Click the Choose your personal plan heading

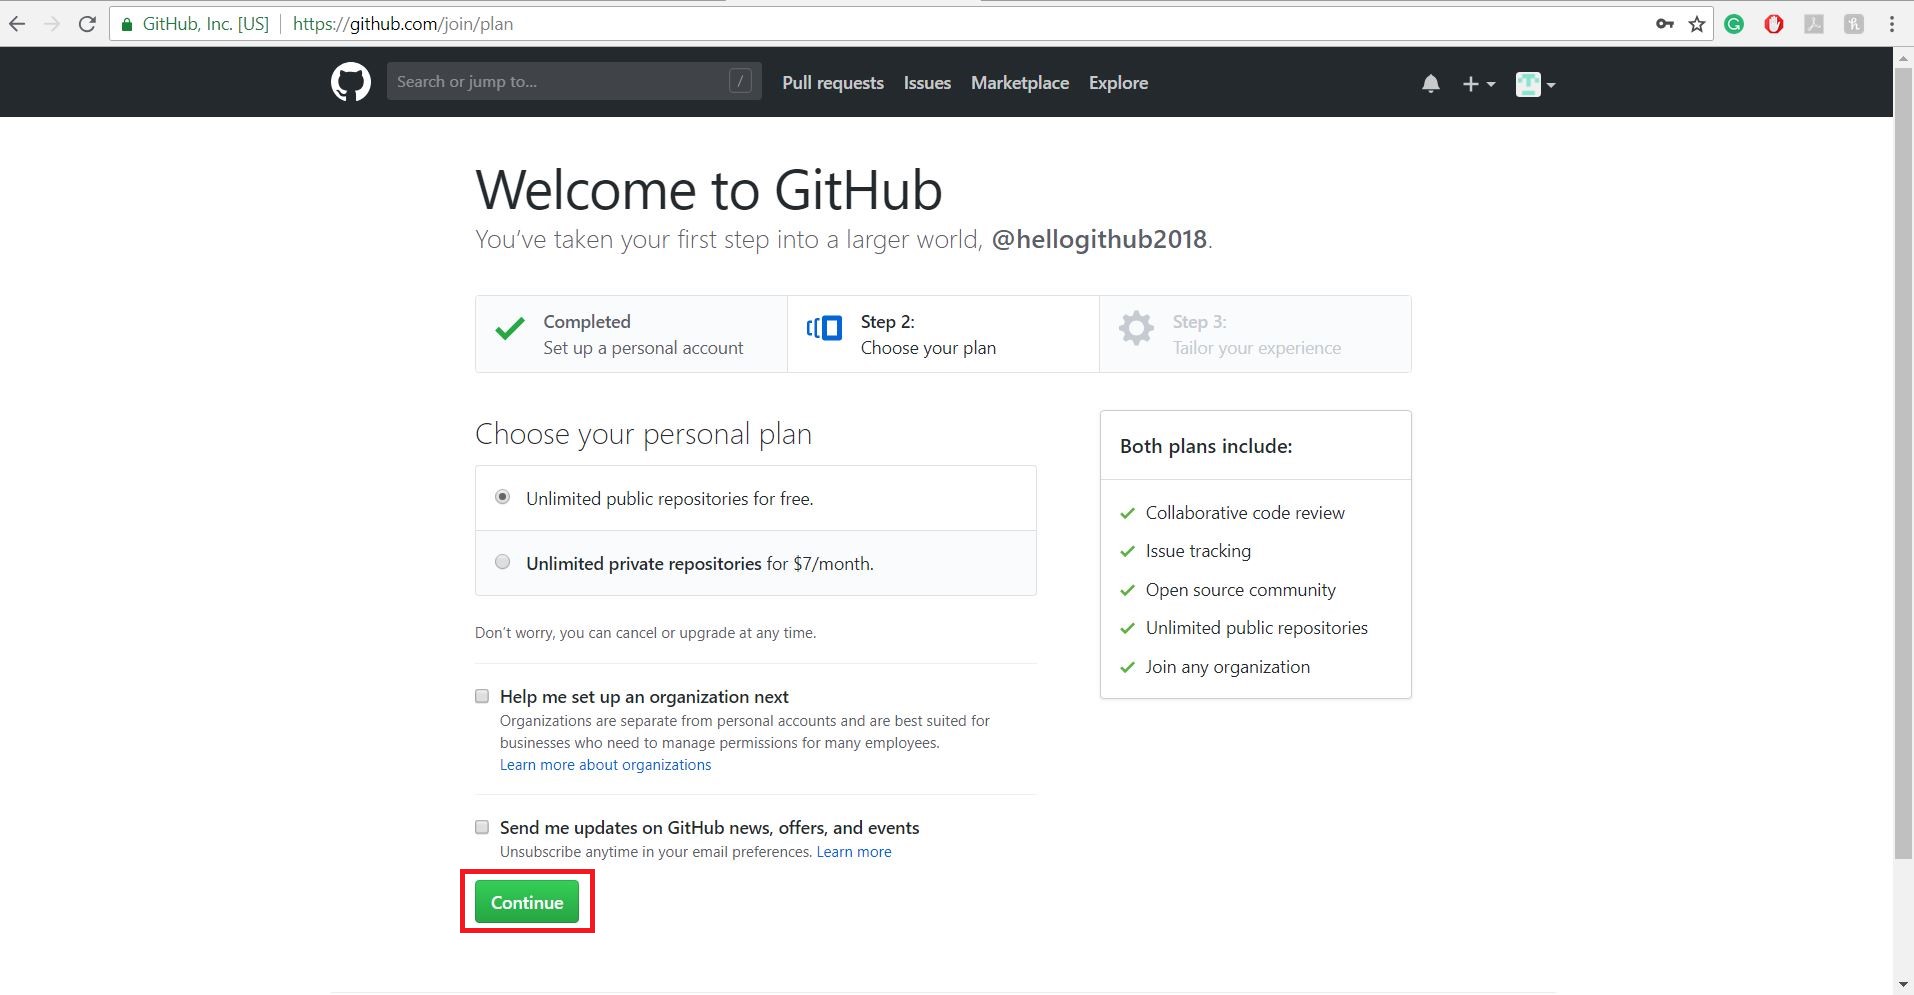(643, 434)
